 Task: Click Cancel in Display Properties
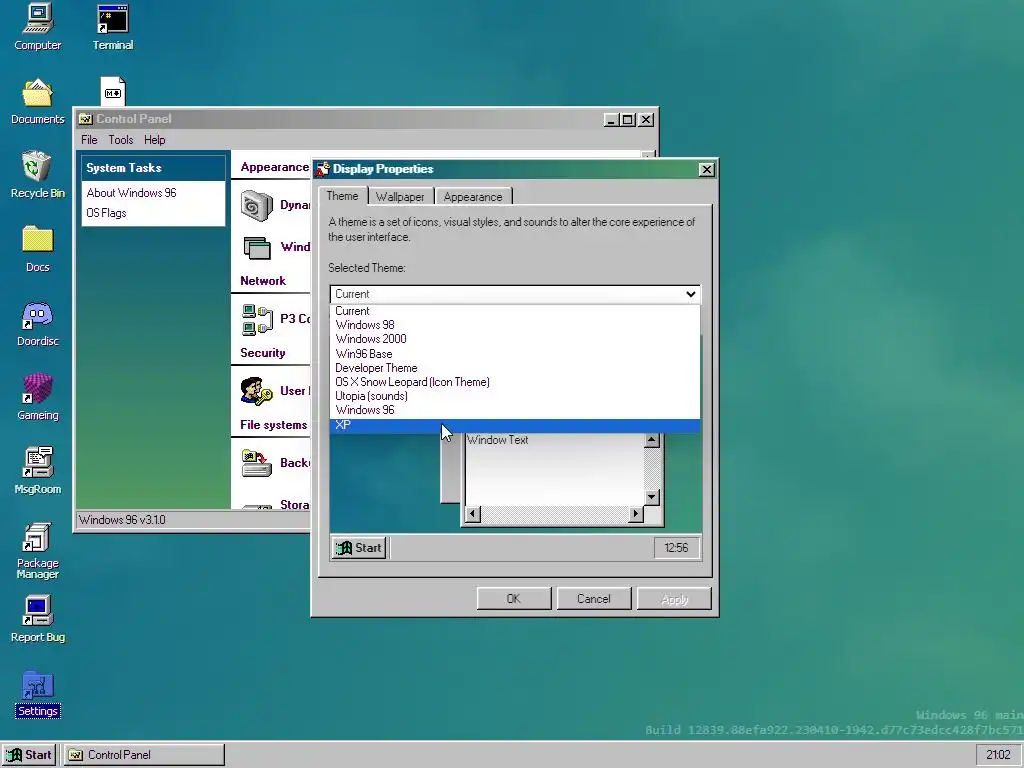(594, 599)
